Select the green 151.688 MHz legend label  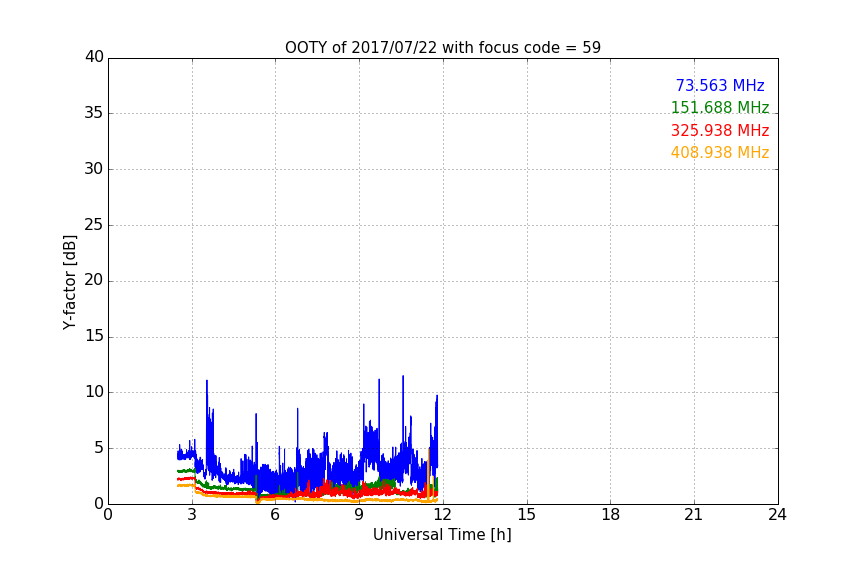coord(720,107)
